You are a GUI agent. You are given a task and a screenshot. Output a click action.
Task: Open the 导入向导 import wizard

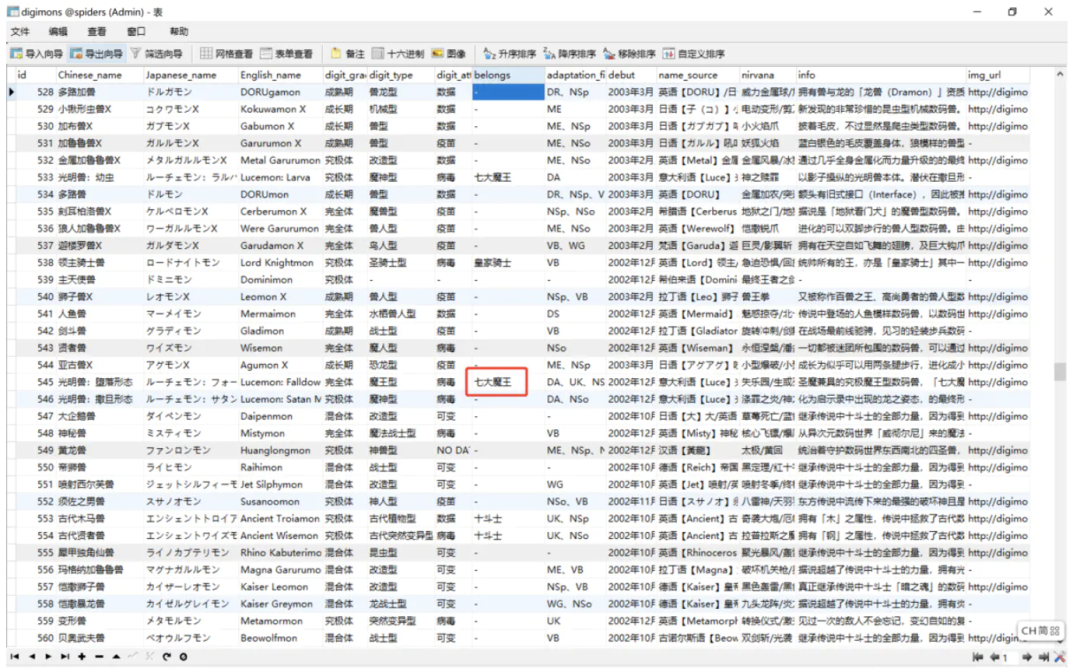click(37, 54)
